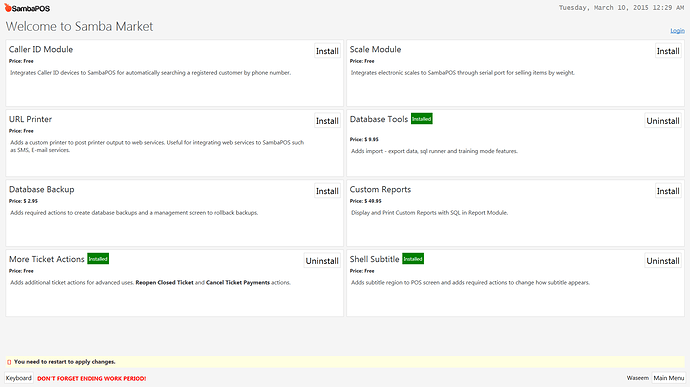Click the Shell Subtitle 'Price: Free' label

pyautogui.click(x=362, y=271)
